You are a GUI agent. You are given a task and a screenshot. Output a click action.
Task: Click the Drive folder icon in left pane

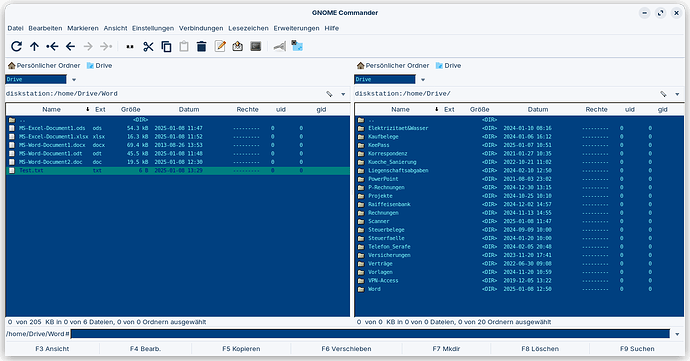pyautogui.click(x=90, y=66)
